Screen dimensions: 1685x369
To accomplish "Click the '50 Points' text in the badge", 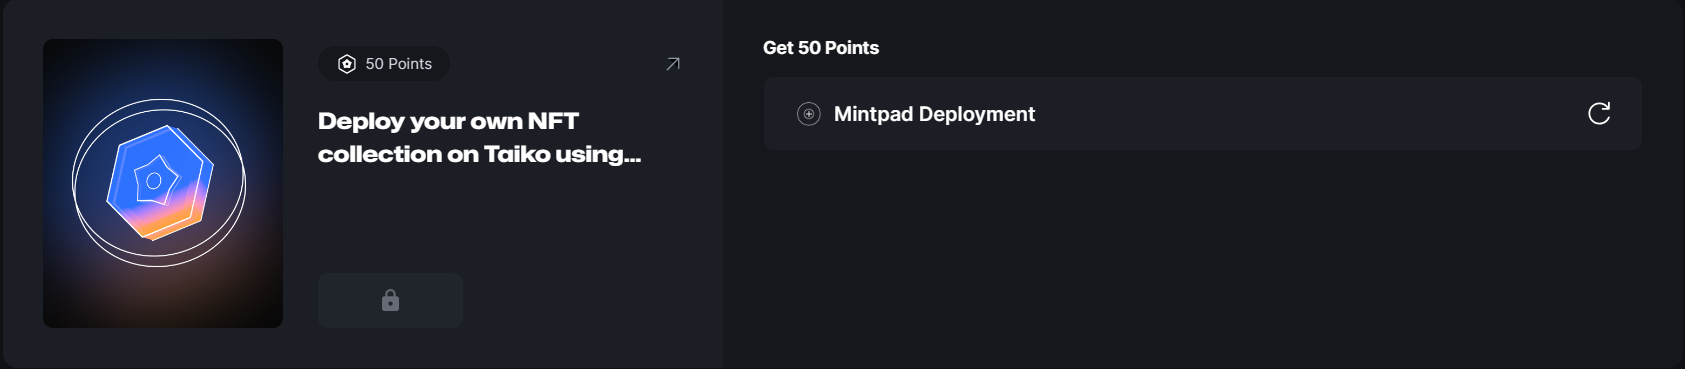I will point(399,64).
